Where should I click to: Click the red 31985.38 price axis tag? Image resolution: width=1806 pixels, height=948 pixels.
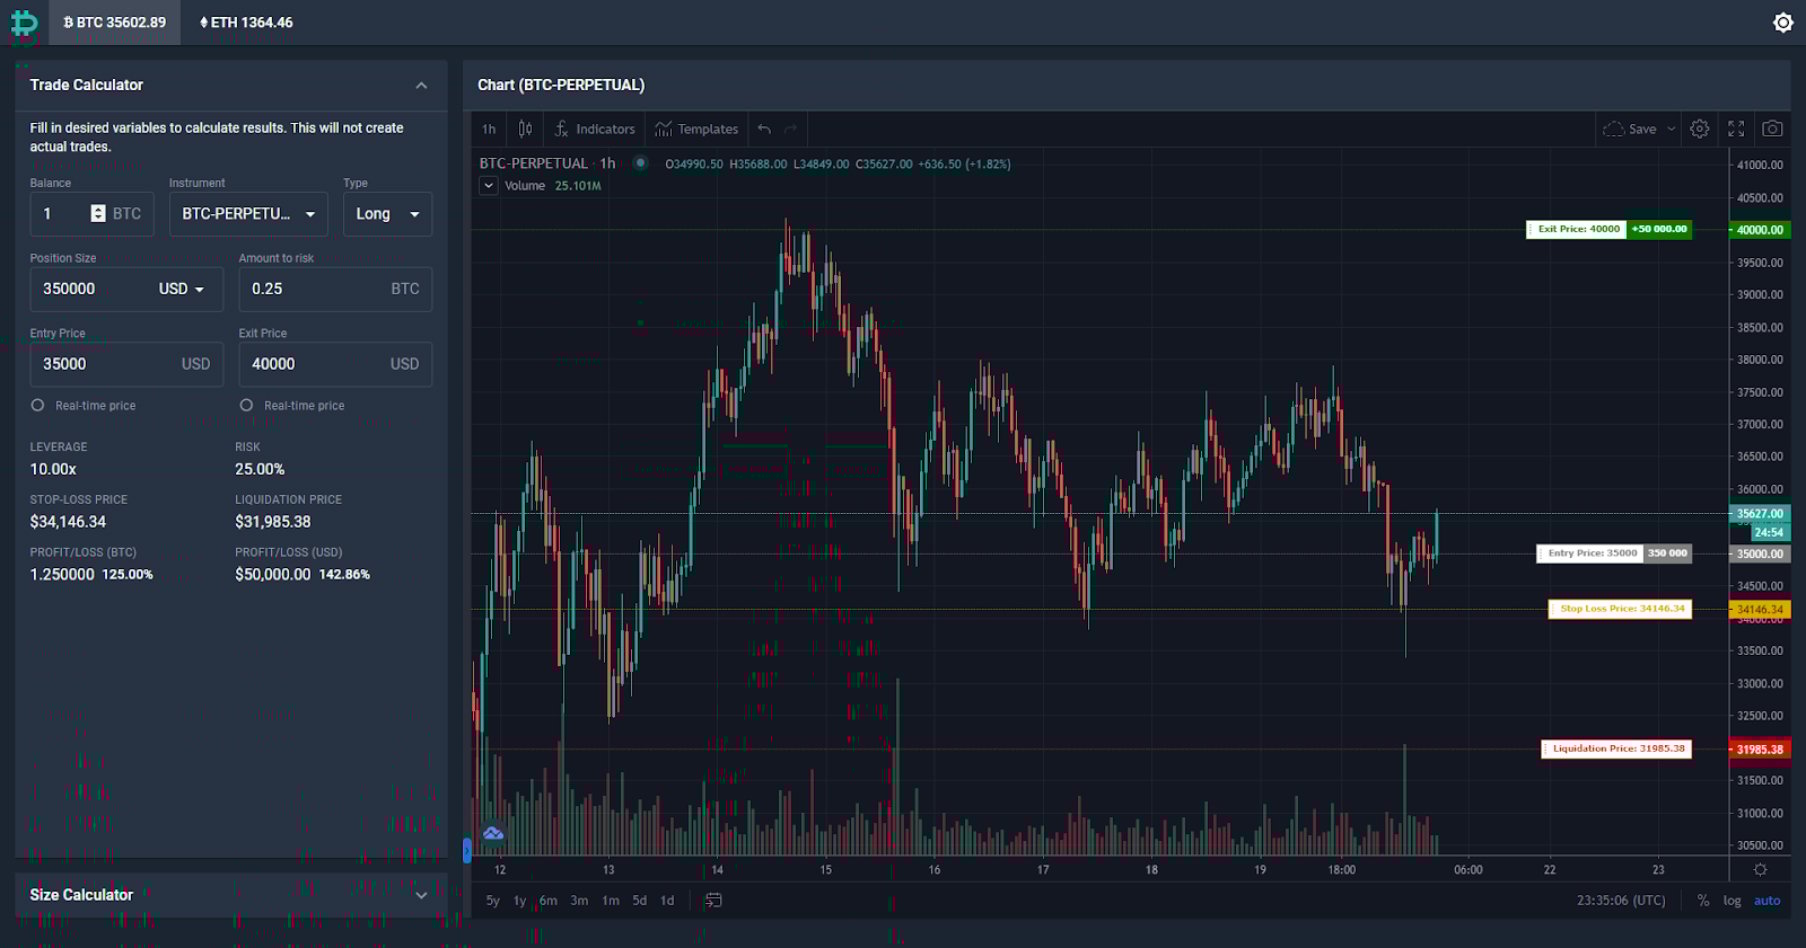click(1760, 749)
